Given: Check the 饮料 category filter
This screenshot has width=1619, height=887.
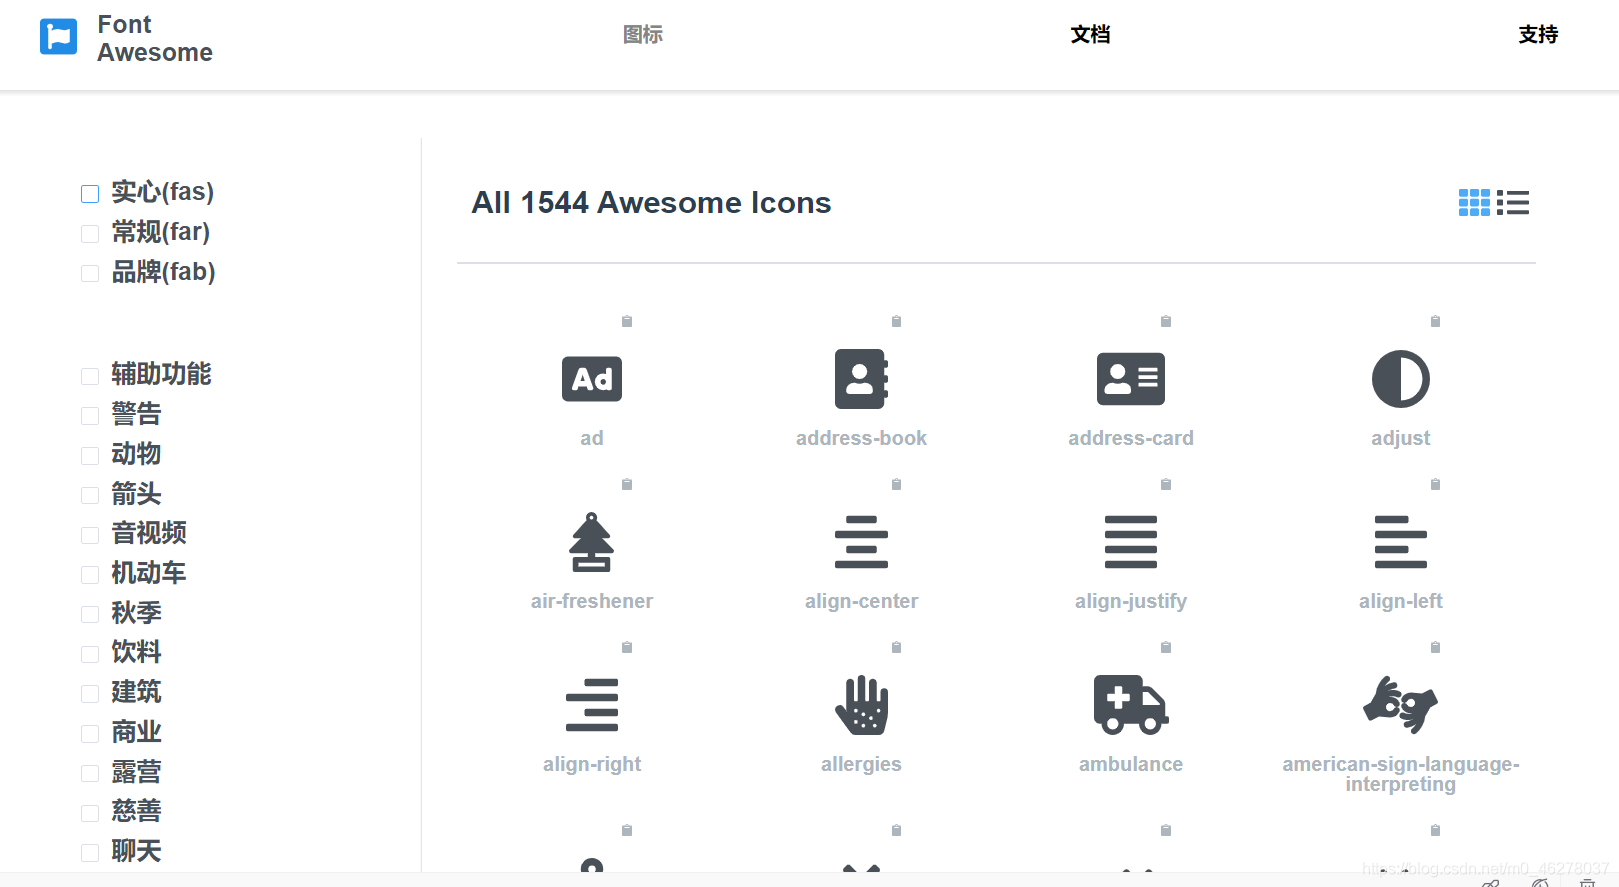Looking at the screenshot, I should click(90, 654).
